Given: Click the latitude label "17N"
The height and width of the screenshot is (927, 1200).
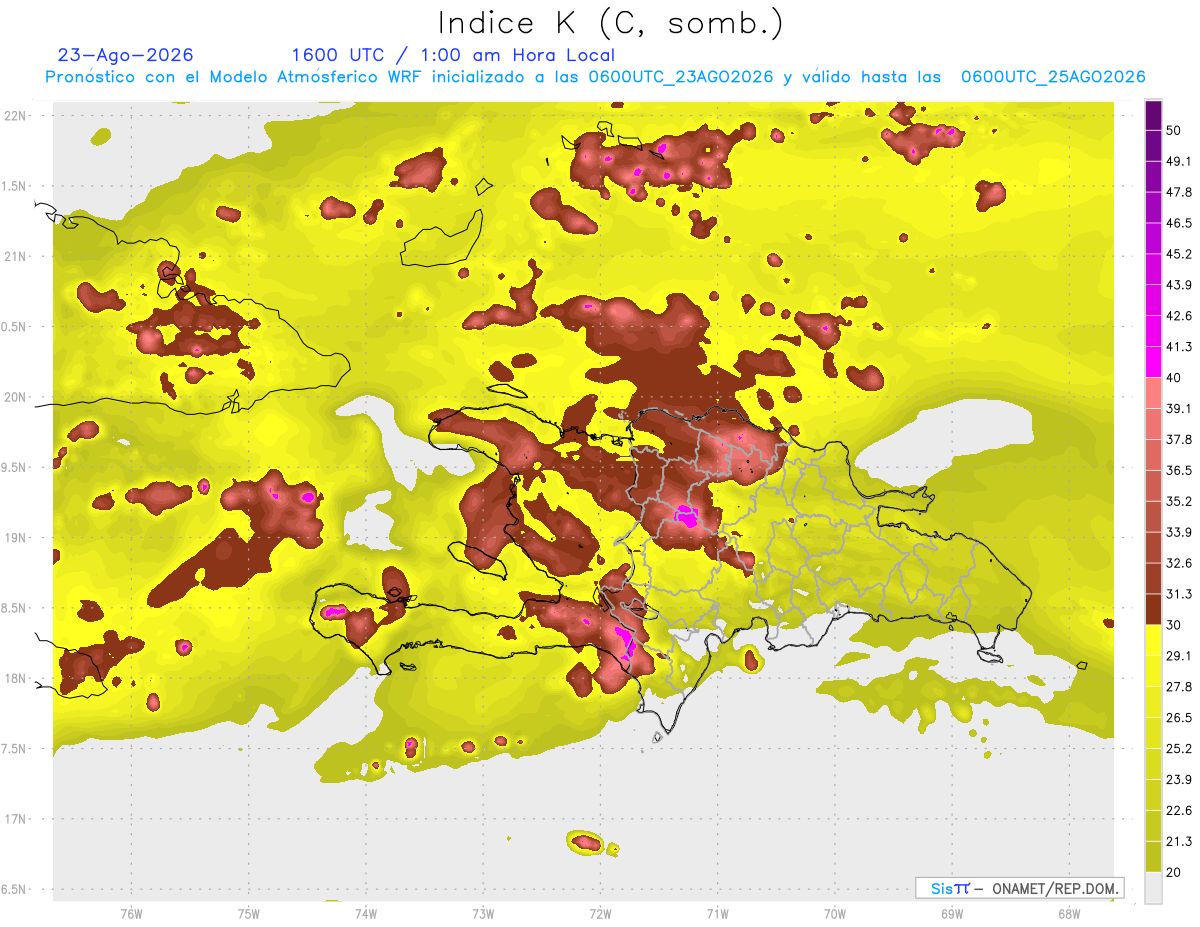Looking at the screenshot, I should point(17,819).
